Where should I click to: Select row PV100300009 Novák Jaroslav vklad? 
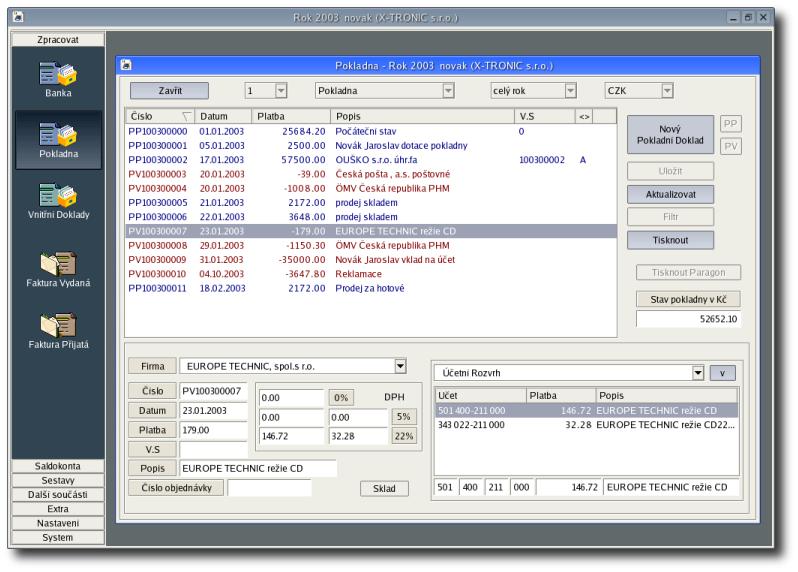[x=370, y=260]
